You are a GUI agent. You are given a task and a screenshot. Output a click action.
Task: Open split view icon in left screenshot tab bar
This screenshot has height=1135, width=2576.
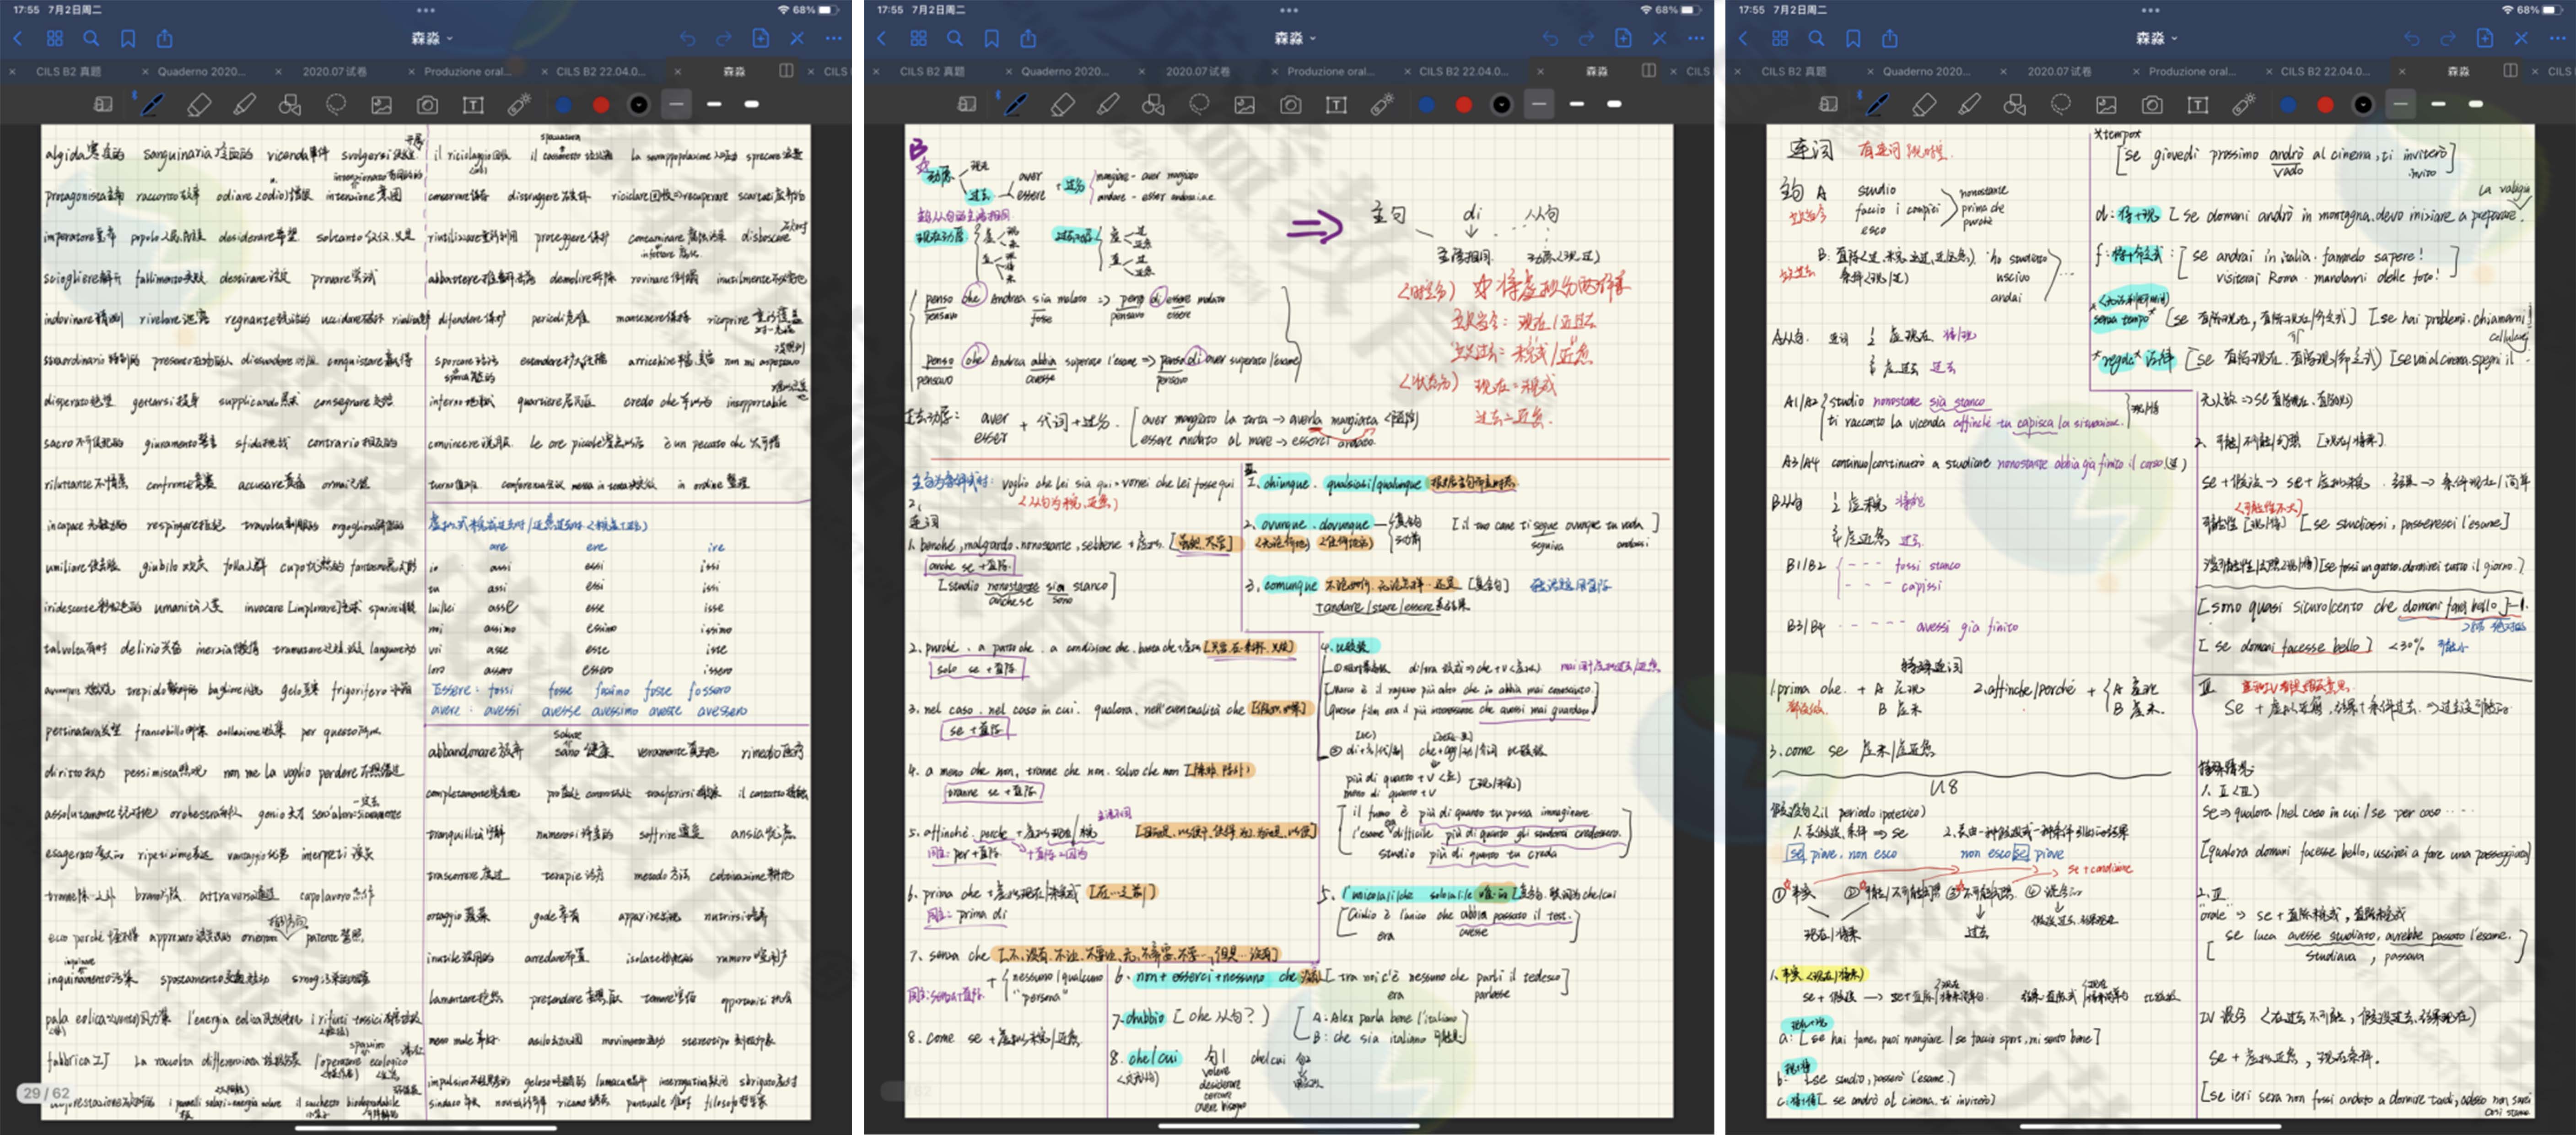pos(787,71)
